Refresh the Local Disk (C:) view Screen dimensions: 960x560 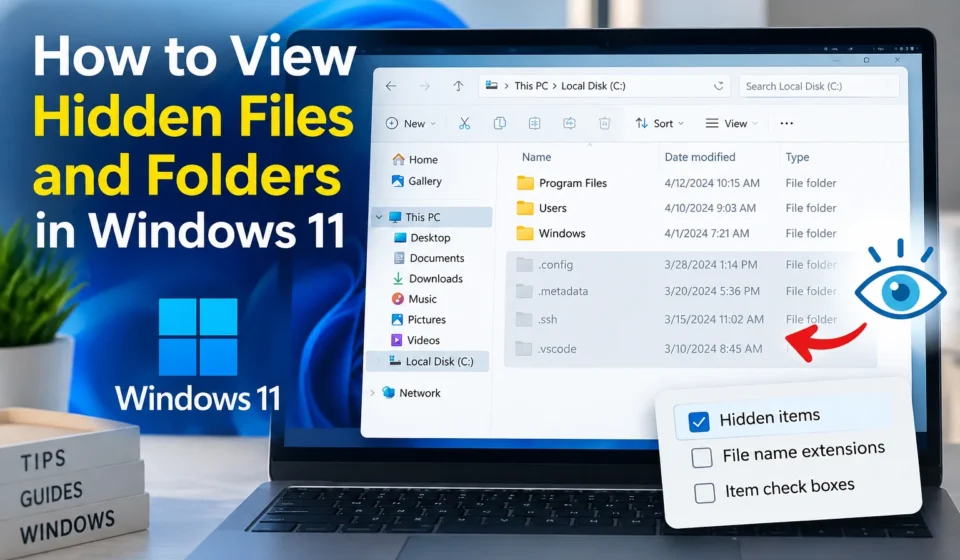[719, 86]
